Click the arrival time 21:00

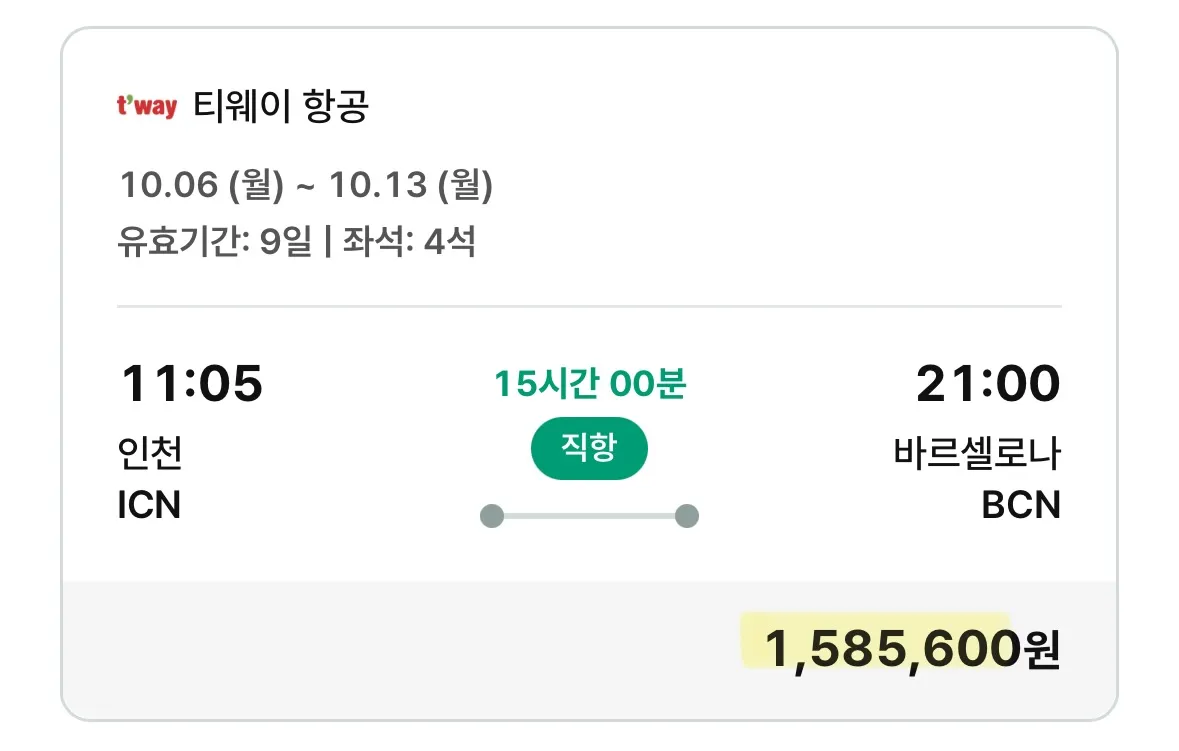pos(987,383)
